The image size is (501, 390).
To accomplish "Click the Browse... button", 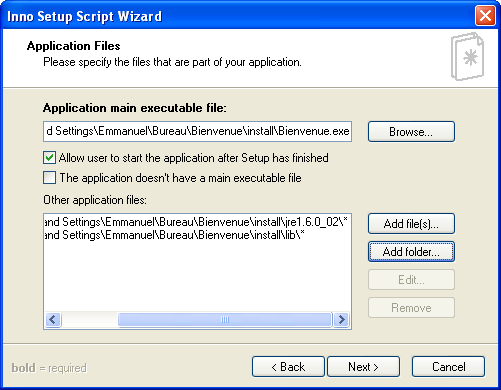I will [x=411, y=132].
